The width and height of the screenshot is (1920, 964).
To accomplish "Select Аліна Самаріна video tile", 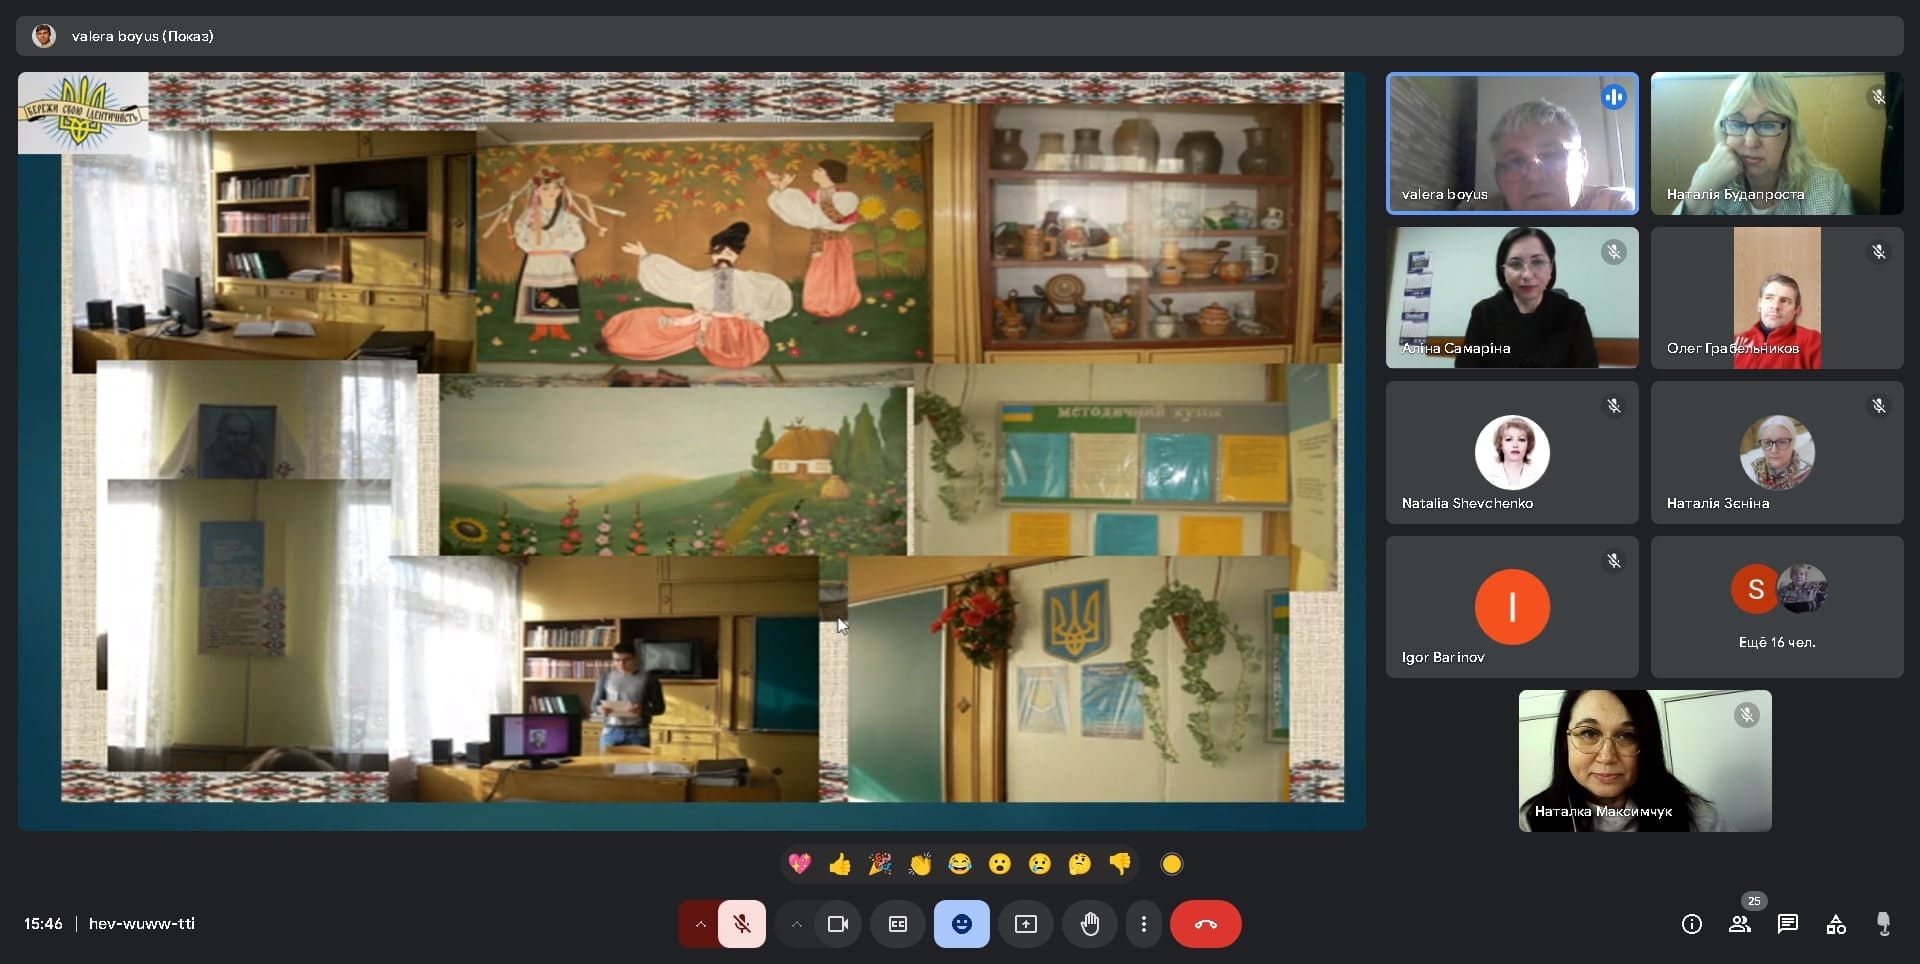I will click(1512, 298).
